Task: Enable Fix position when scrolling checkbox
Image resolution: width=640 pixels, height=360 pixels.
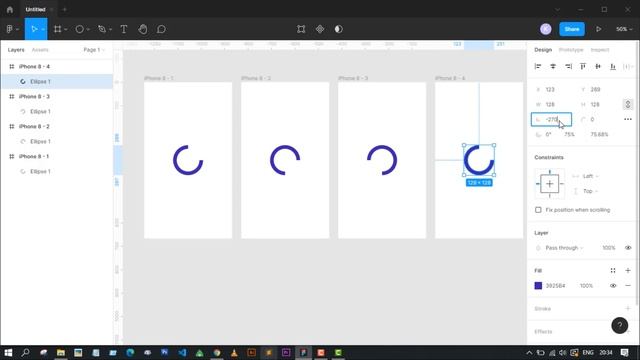Action: tap(538, 210)
